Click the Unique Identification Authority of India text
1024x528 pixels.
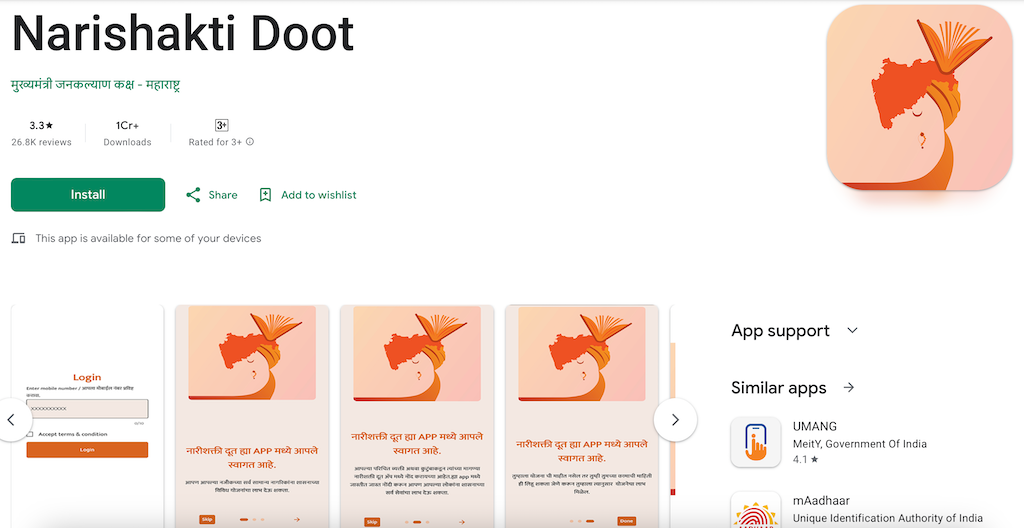pos(888,518)
